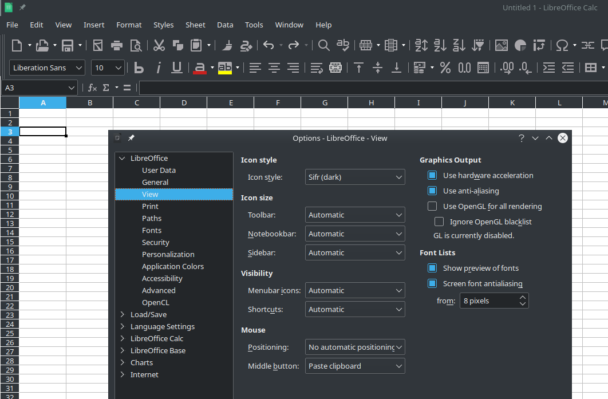Open the Styles menu
The width and height of the screenshot is (608, 399).
[163, 25]
